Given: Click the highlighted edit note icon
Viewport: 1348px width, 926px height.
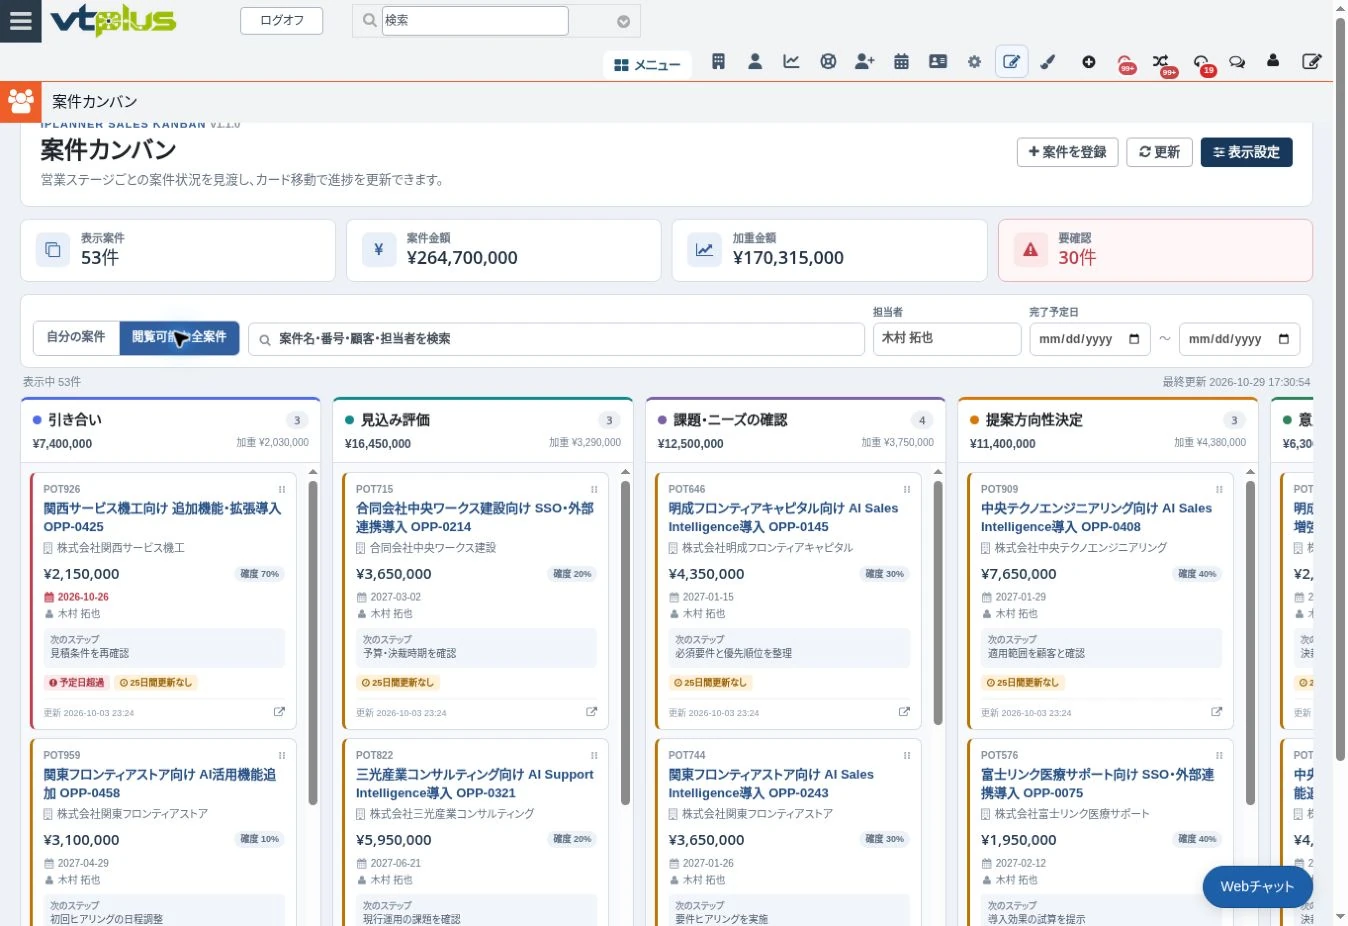Looking at the screenshot, I should point(1012,62).
